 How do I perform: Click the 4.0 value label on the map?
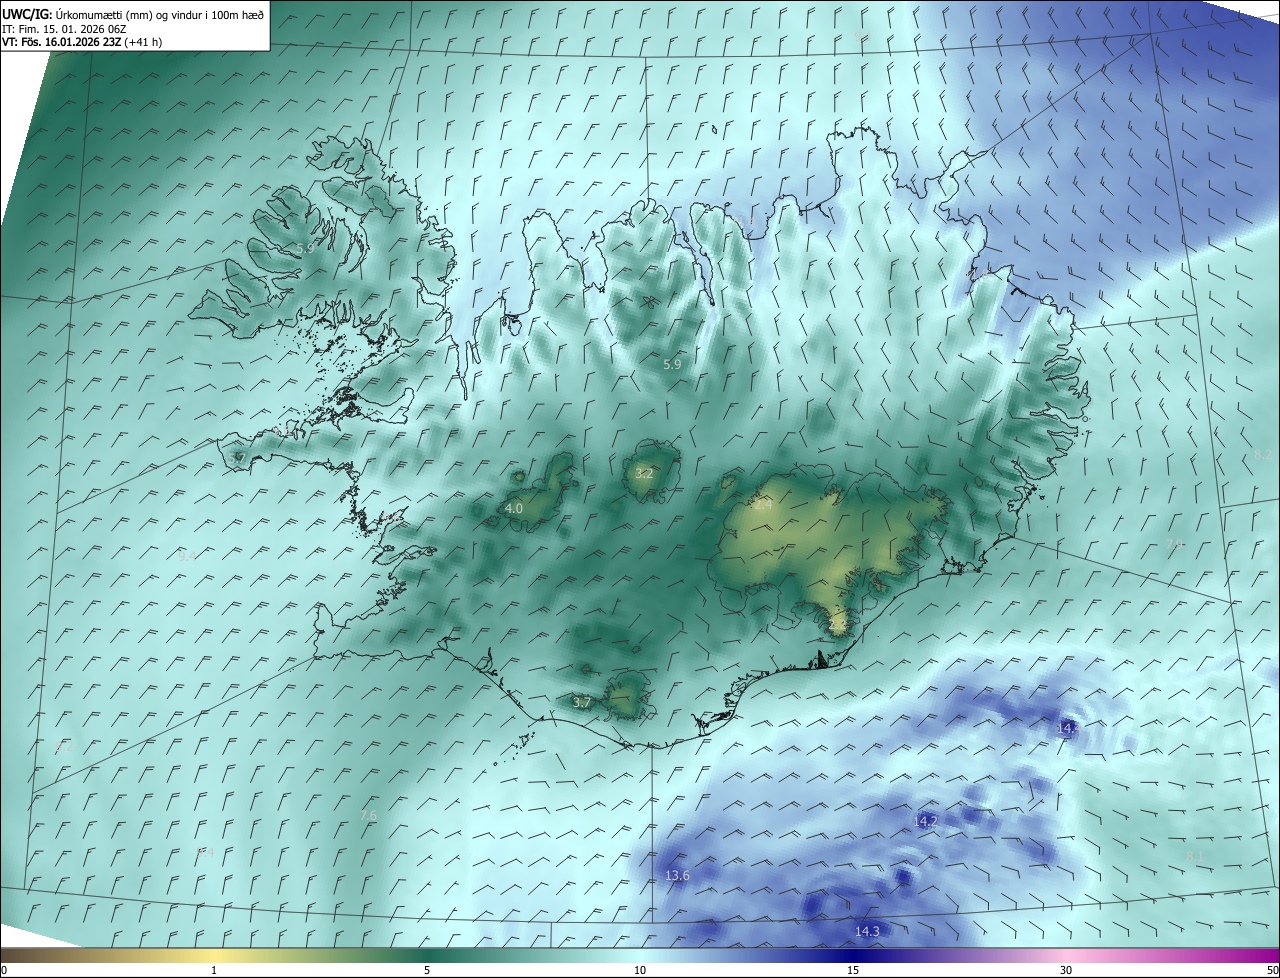coord(513,509)
